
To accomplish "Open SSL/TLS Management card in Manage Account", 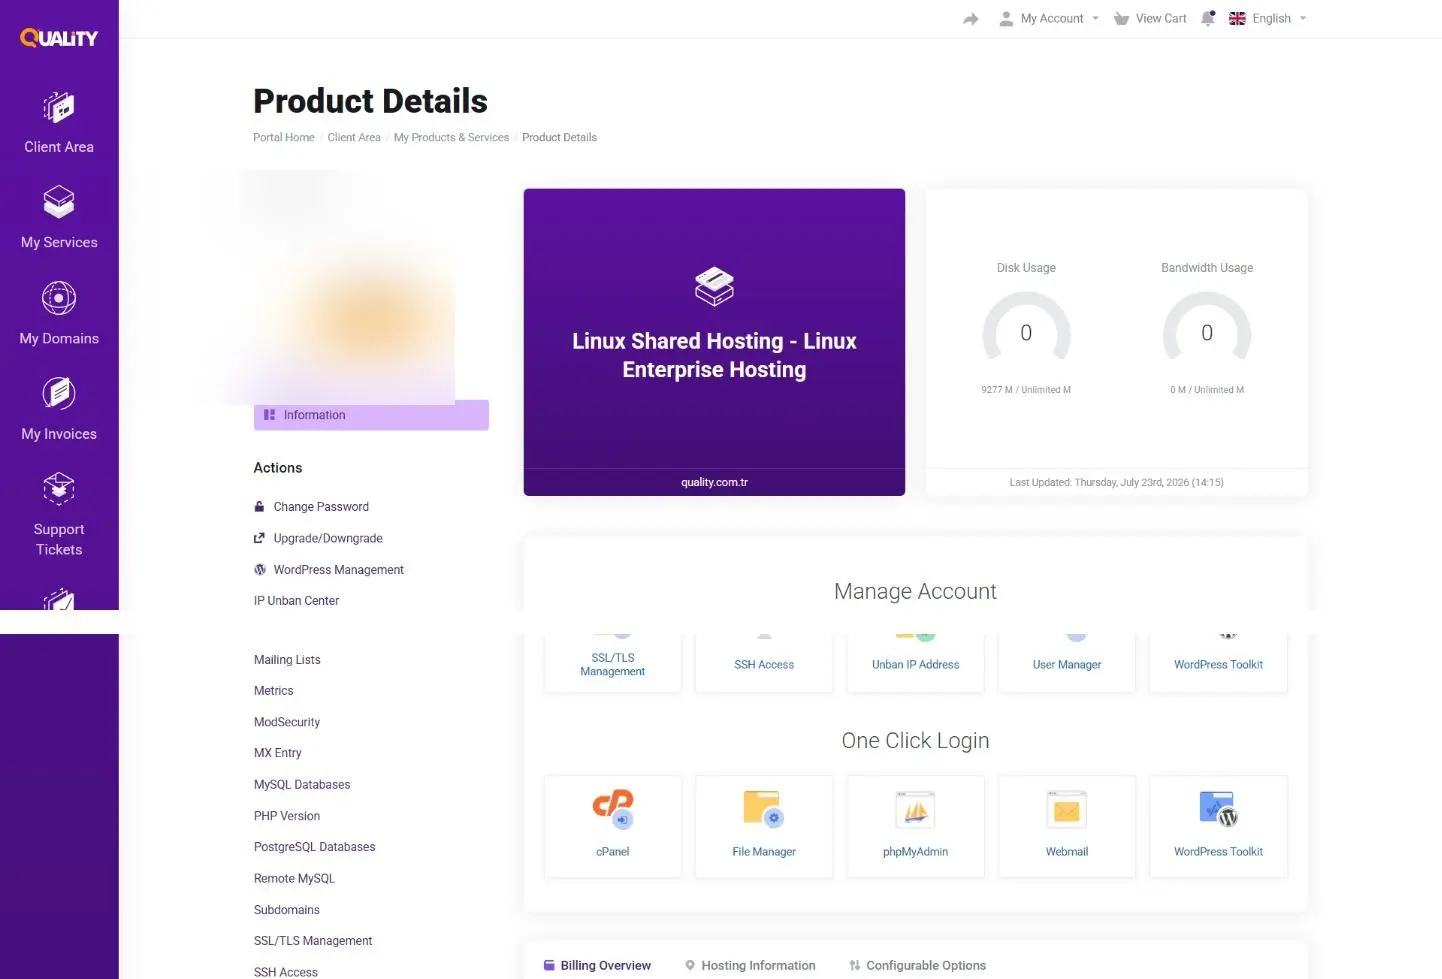I will (613, 663).
